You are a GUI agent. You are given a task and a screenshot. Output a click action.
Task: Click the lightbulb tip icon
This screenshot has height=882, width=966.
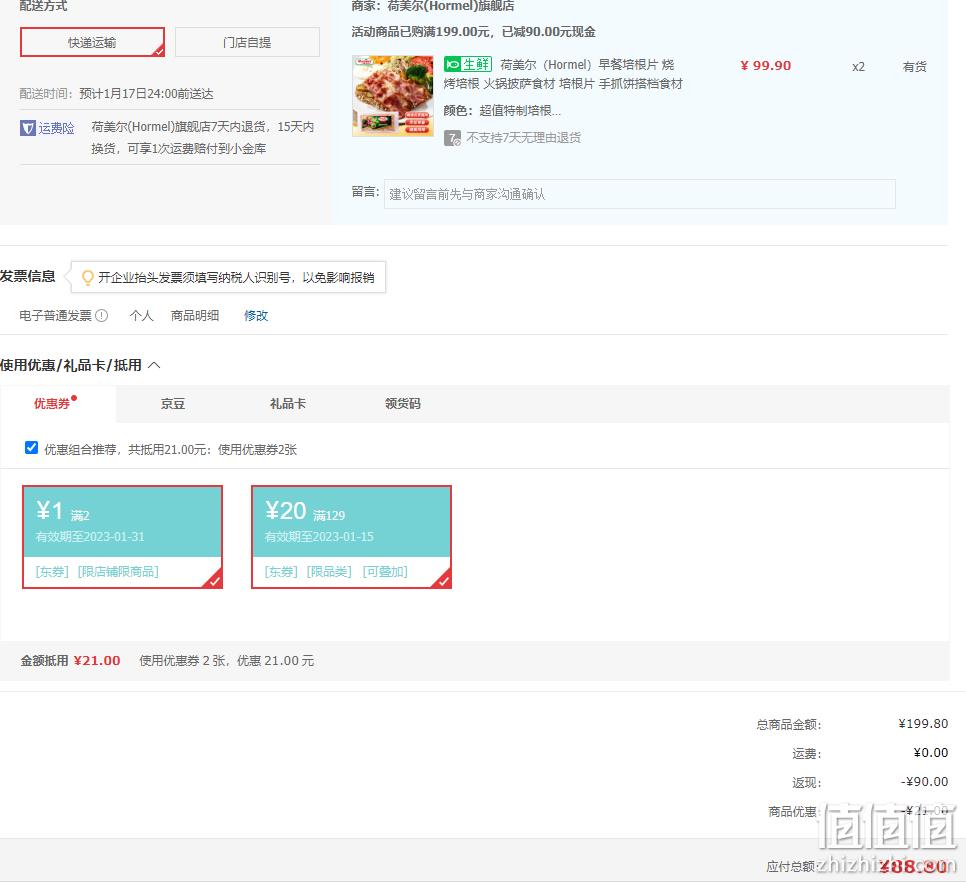tap(87, 278)
